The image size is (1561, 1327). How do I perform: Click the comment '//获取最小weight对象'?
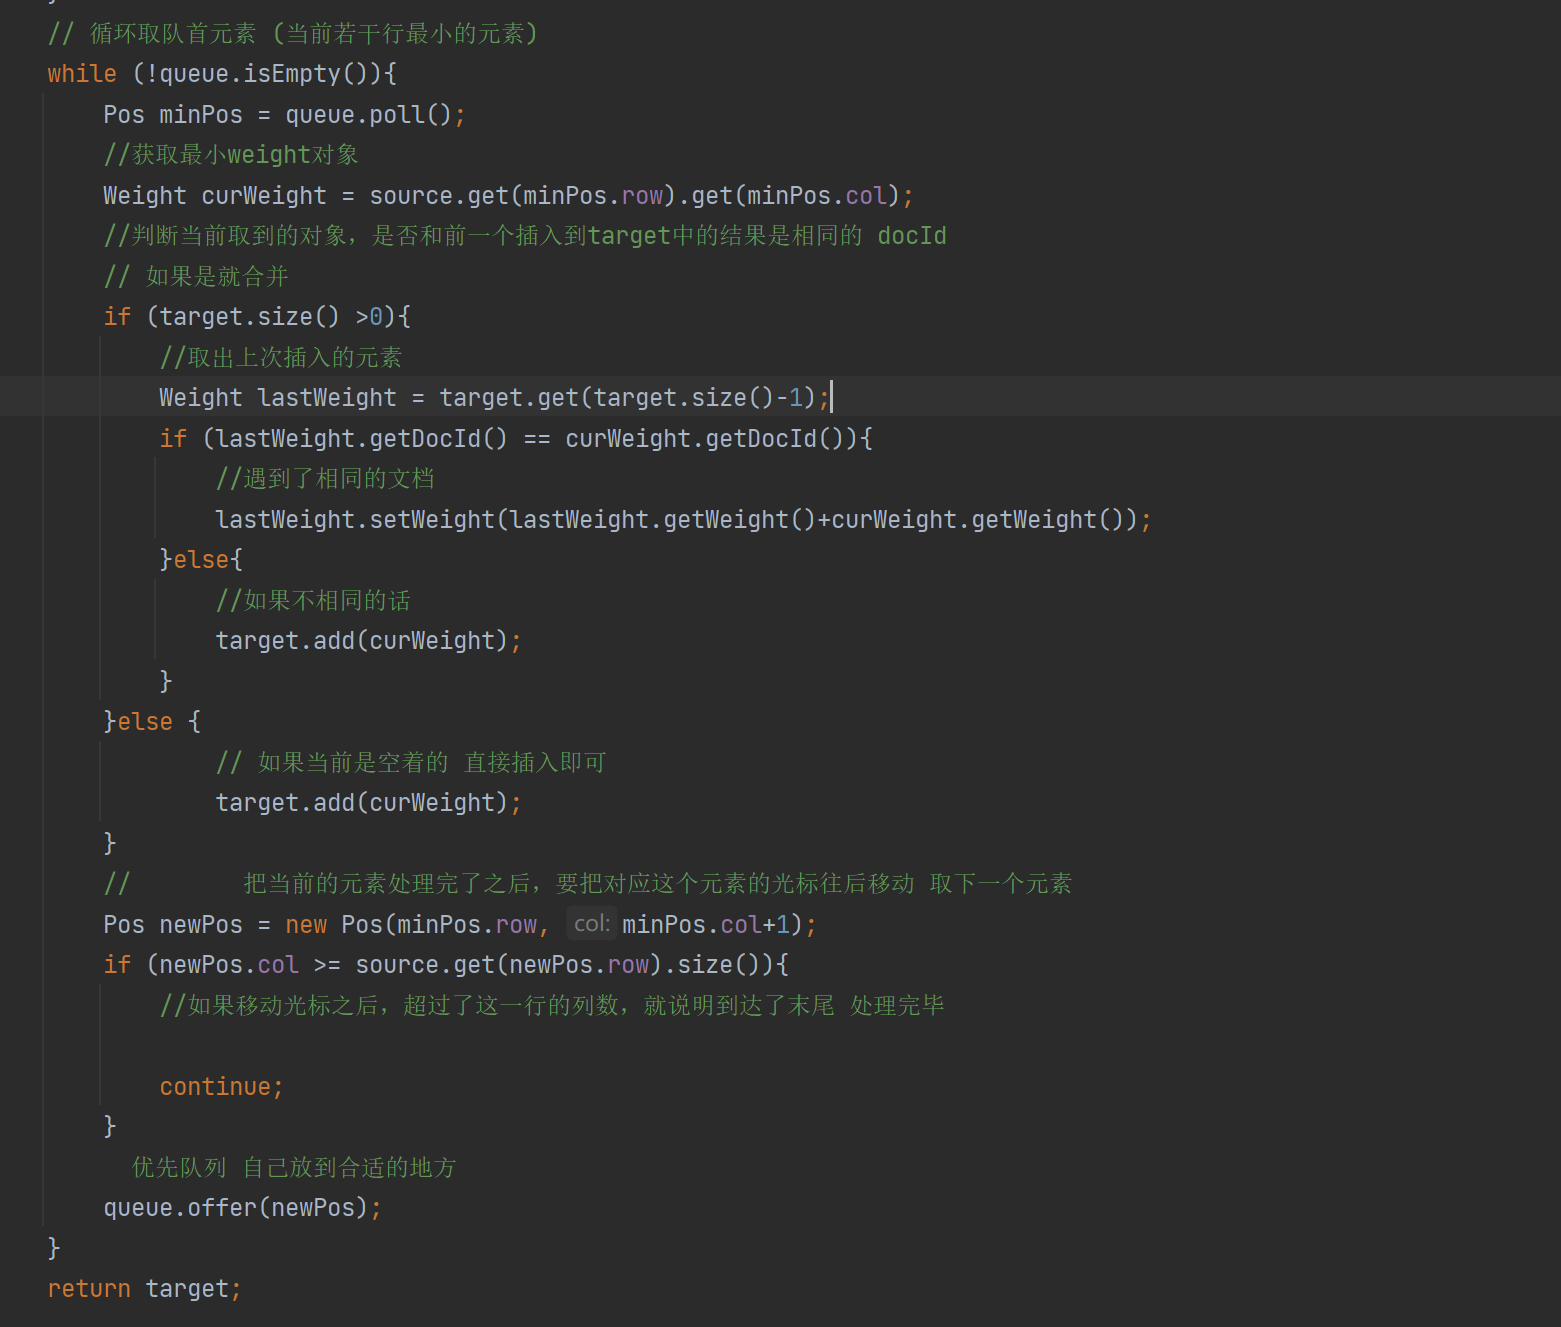coord(231,155)
